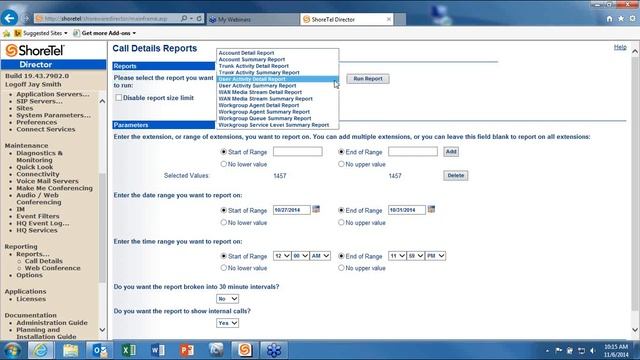Screen dimensions: 640x360
Task: Click the Action Center flag tray icon
Action: (x=559, y=351)
